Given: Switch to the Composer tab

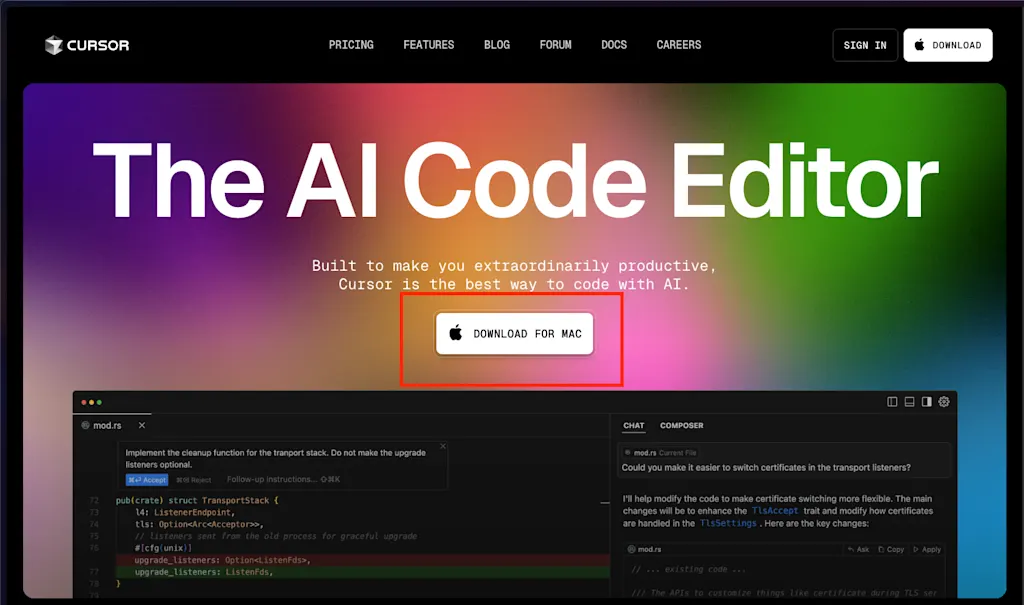Looking at the screenshot, I should (x=681, y=425).
